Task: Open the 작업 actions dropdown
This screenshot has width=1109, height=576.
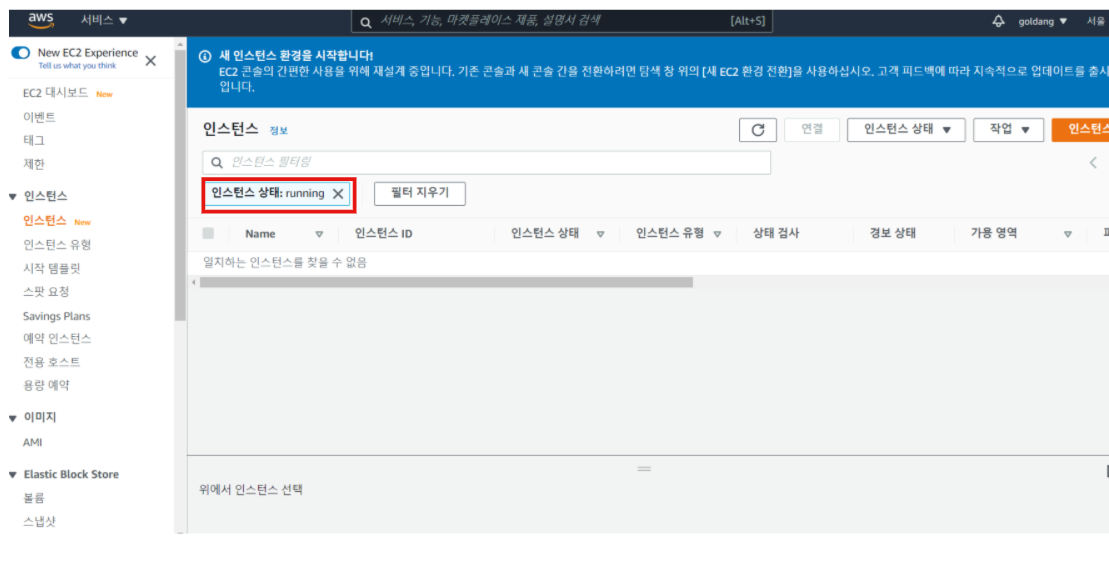Action: [x=1008, y=129]
